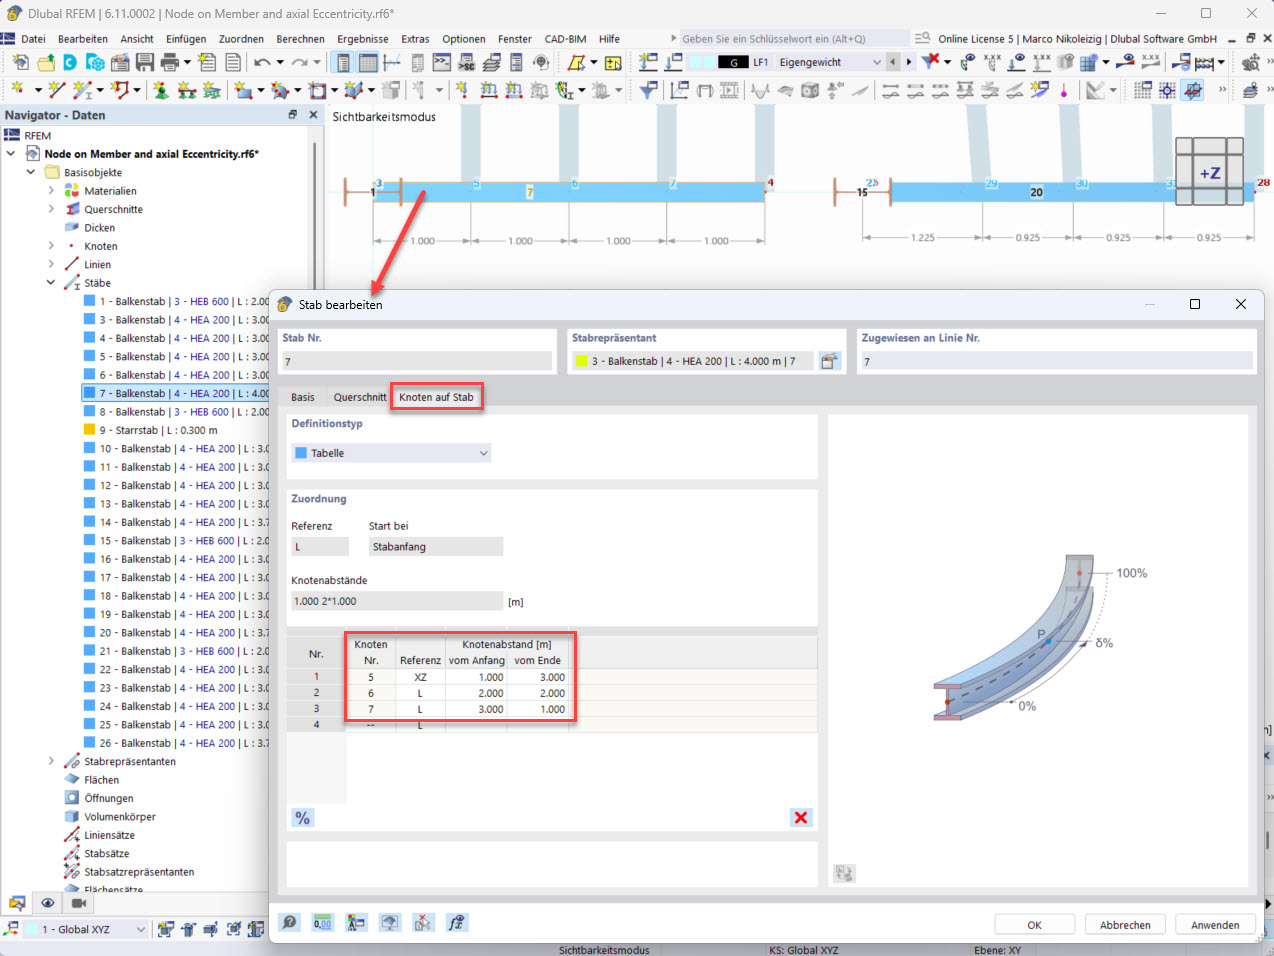Open the Dlubal Center icon in the toolbar

point(70,62)
